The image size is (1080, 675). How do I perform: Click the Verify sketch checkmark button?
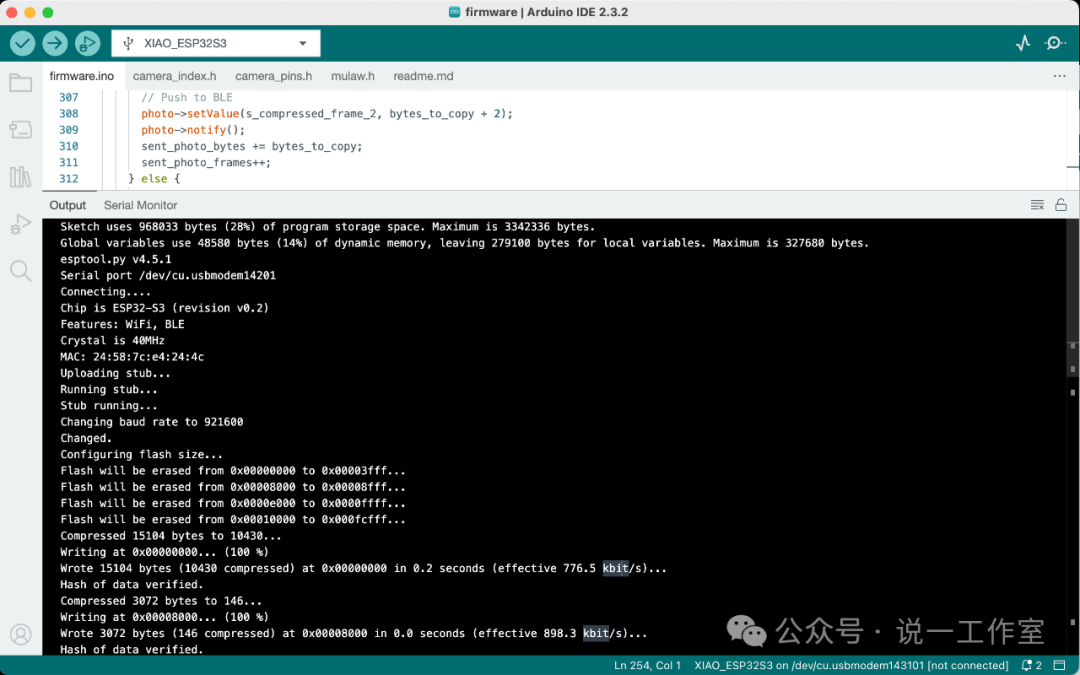[23, 43]
